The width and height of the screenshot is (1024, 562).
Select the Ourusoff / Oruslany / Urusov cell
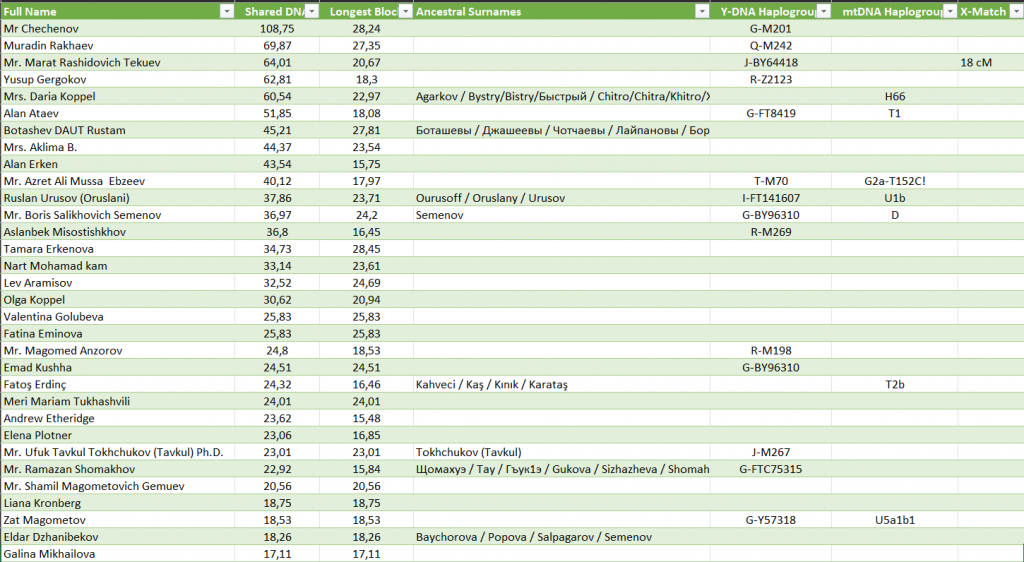pos(482,199)
